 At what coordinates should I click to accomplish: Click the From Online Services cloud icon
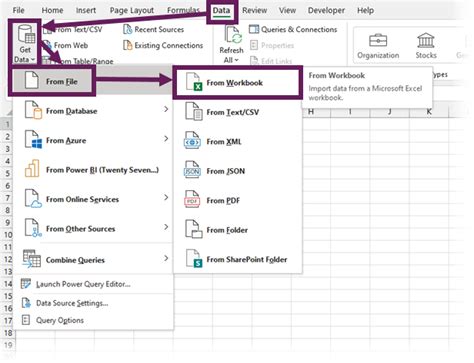33,199
